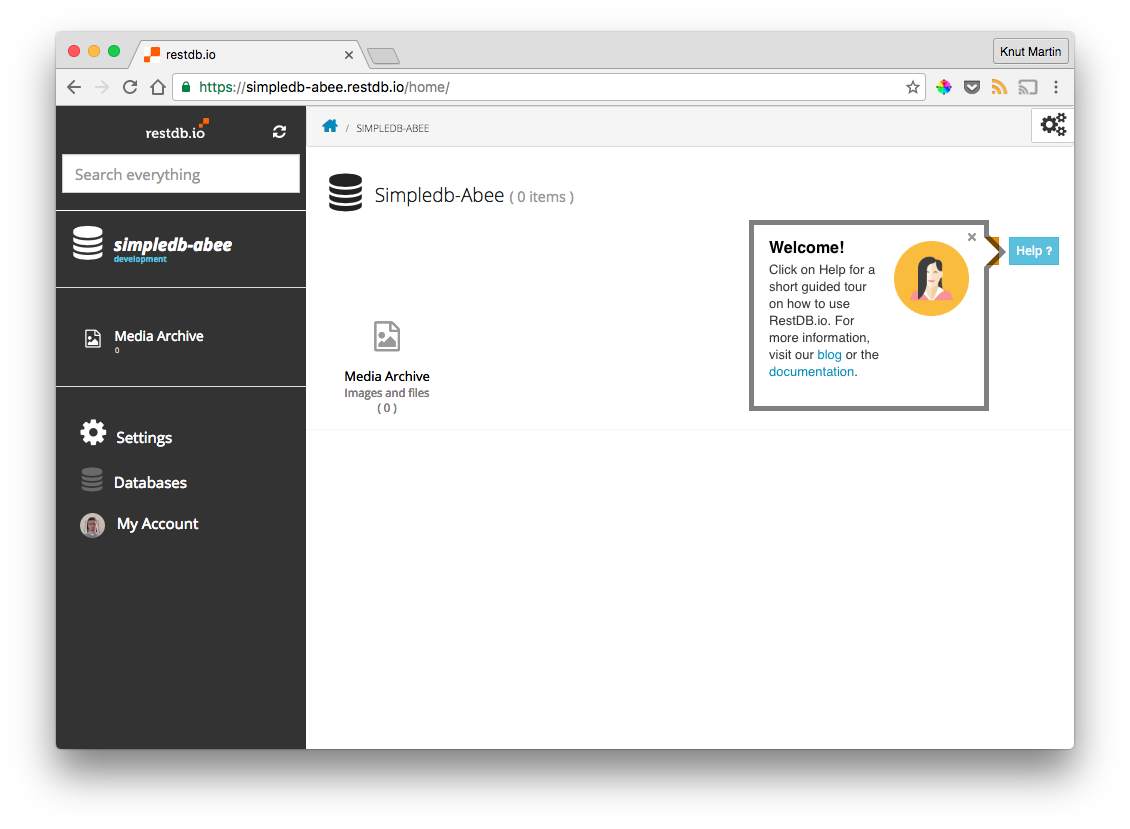Open the Chrome three-dot menu

coord(1056,87)
